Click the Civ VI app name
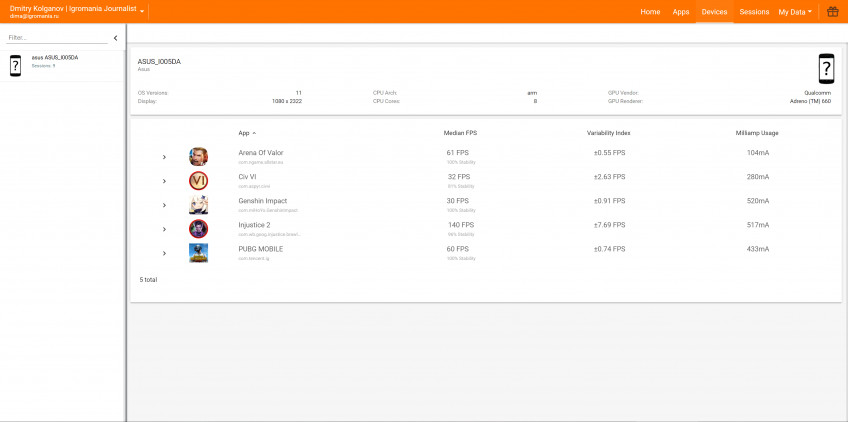Viewport: 848px width, 422px height. pos(247,177)
